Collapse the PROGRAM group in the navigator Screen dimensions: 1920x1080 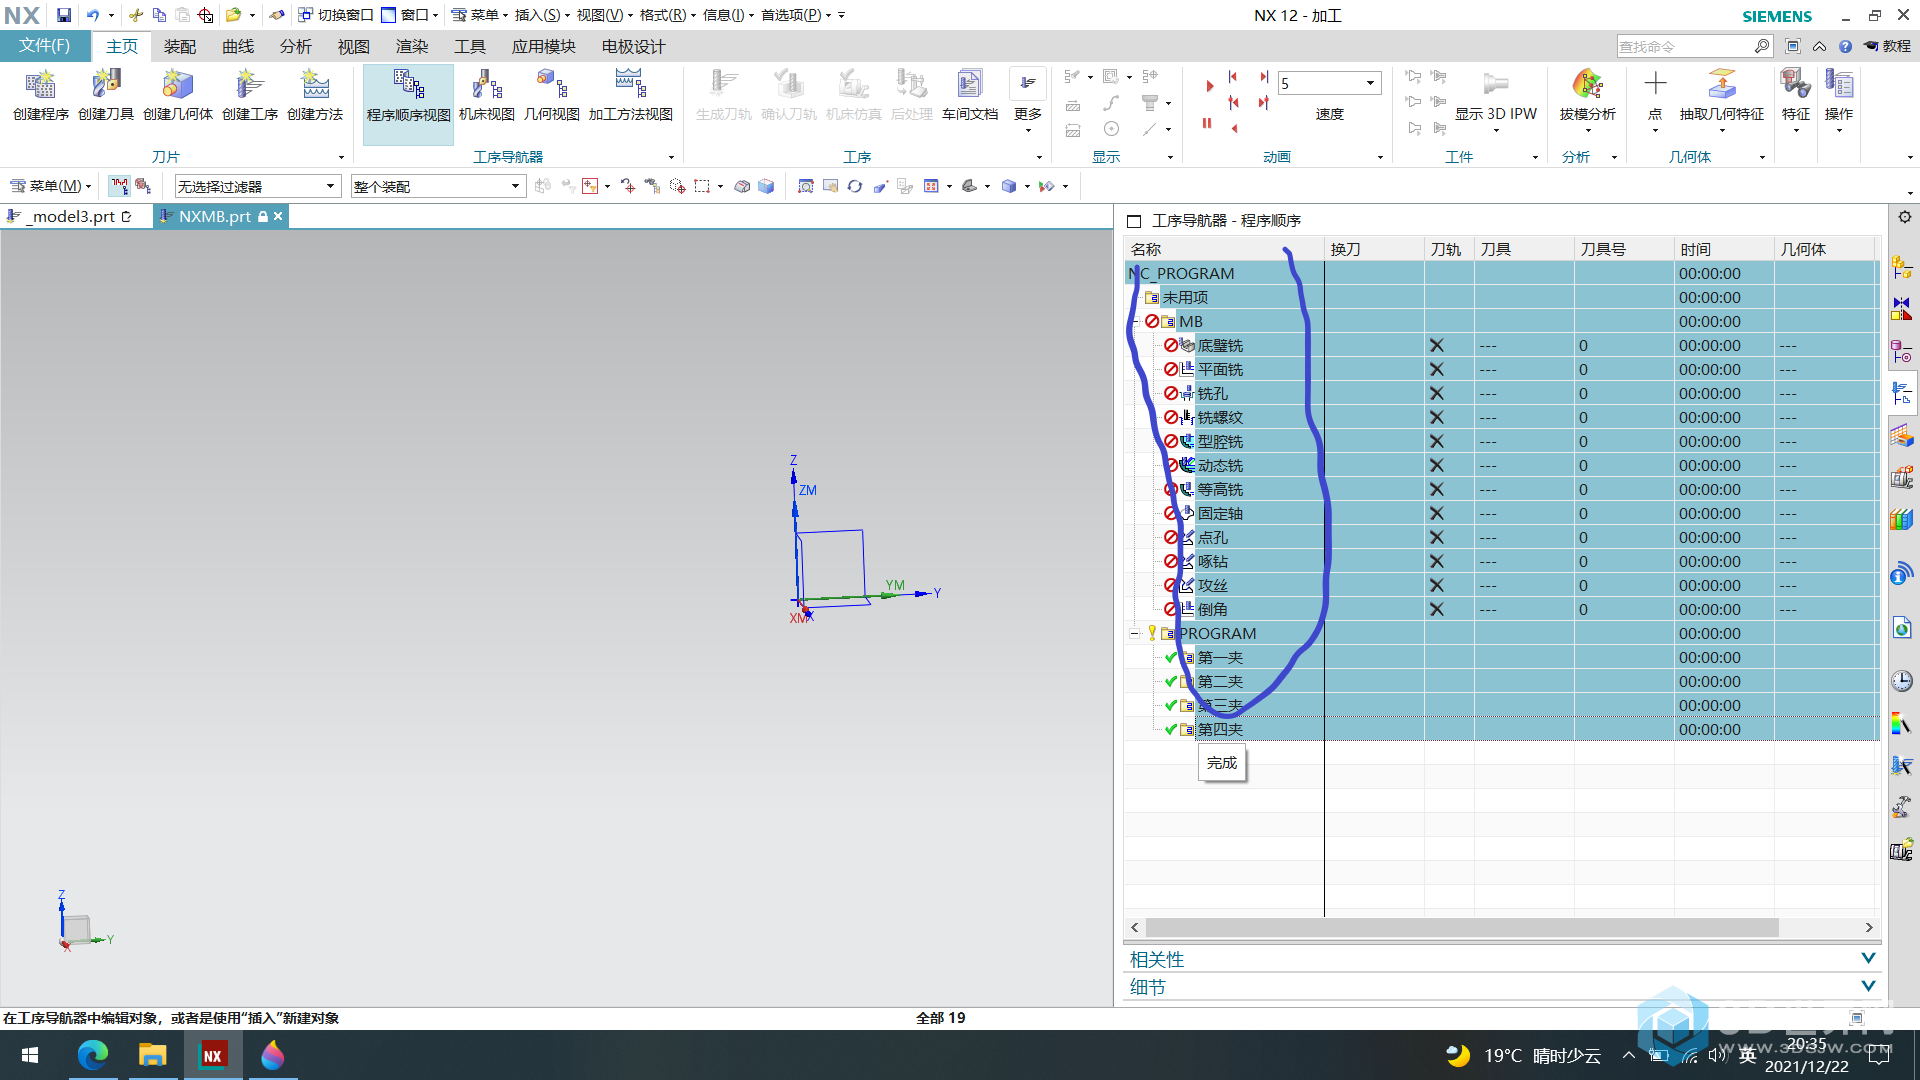[1134, 633]
